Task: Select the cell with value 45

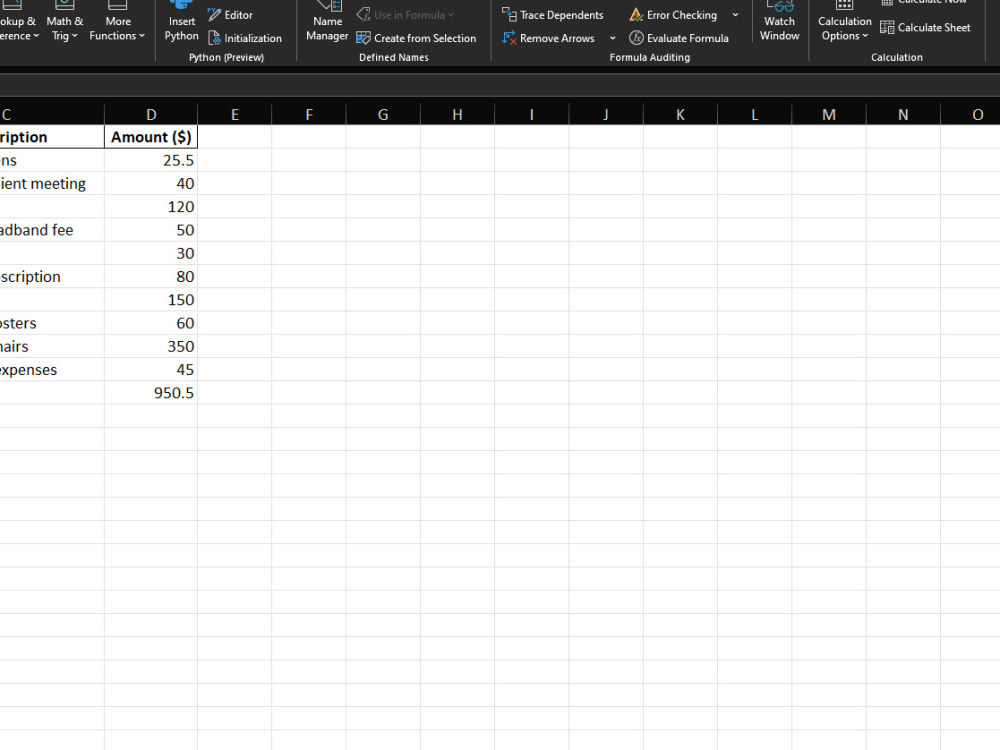Action: click(x=151, y=370)
